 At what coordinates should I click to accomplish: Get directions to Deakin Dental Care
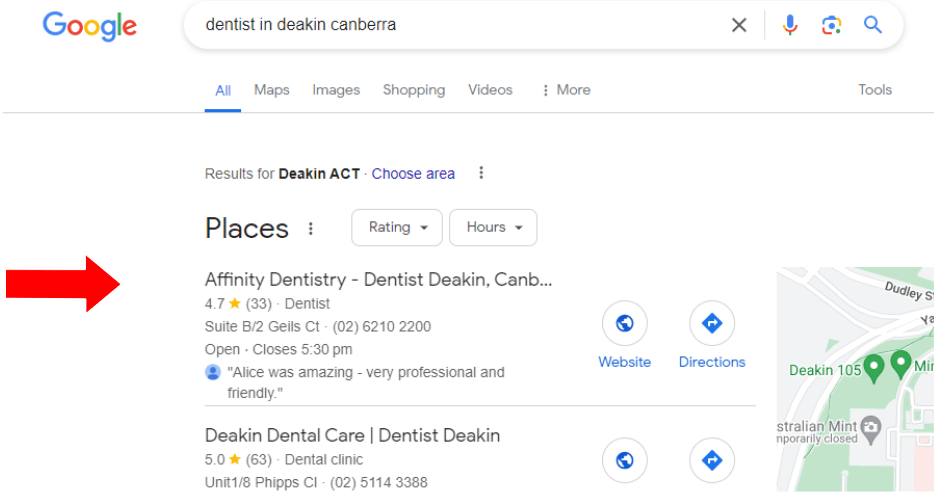[712, 460]
